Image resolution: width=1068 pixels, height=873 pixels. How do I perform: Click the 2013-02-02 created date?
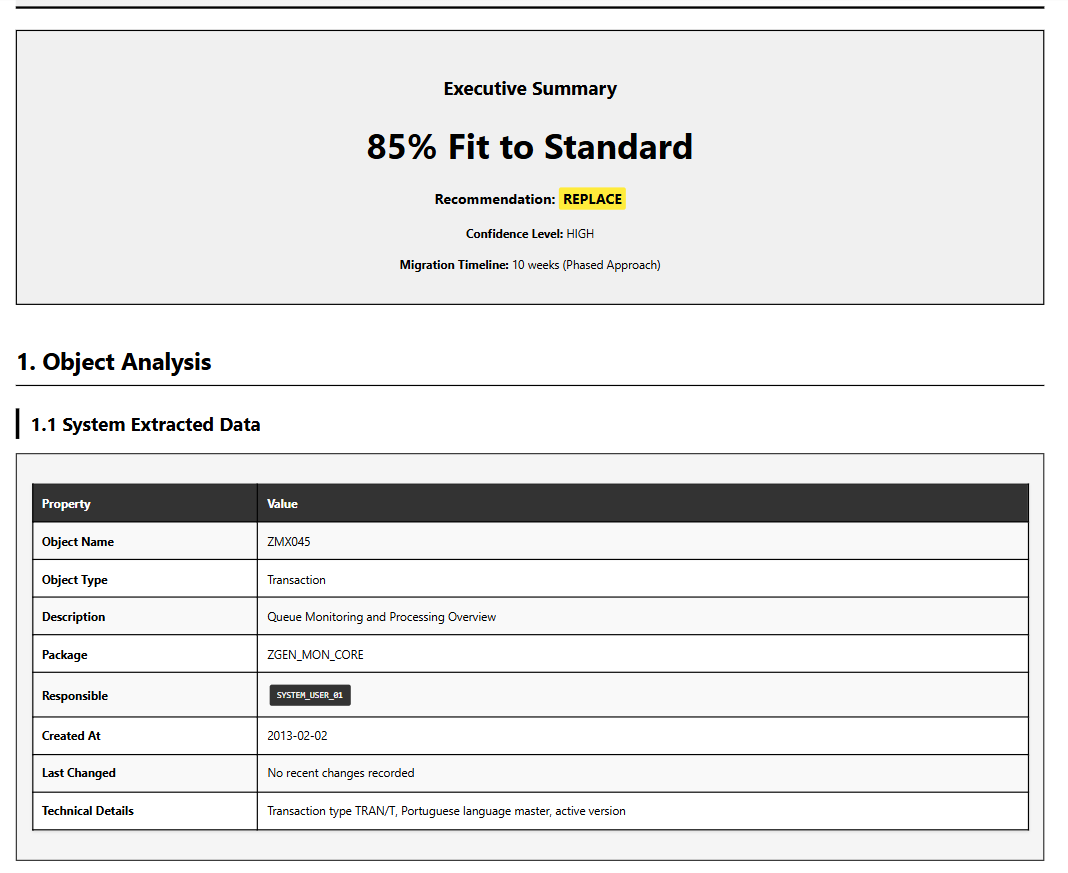297,736
